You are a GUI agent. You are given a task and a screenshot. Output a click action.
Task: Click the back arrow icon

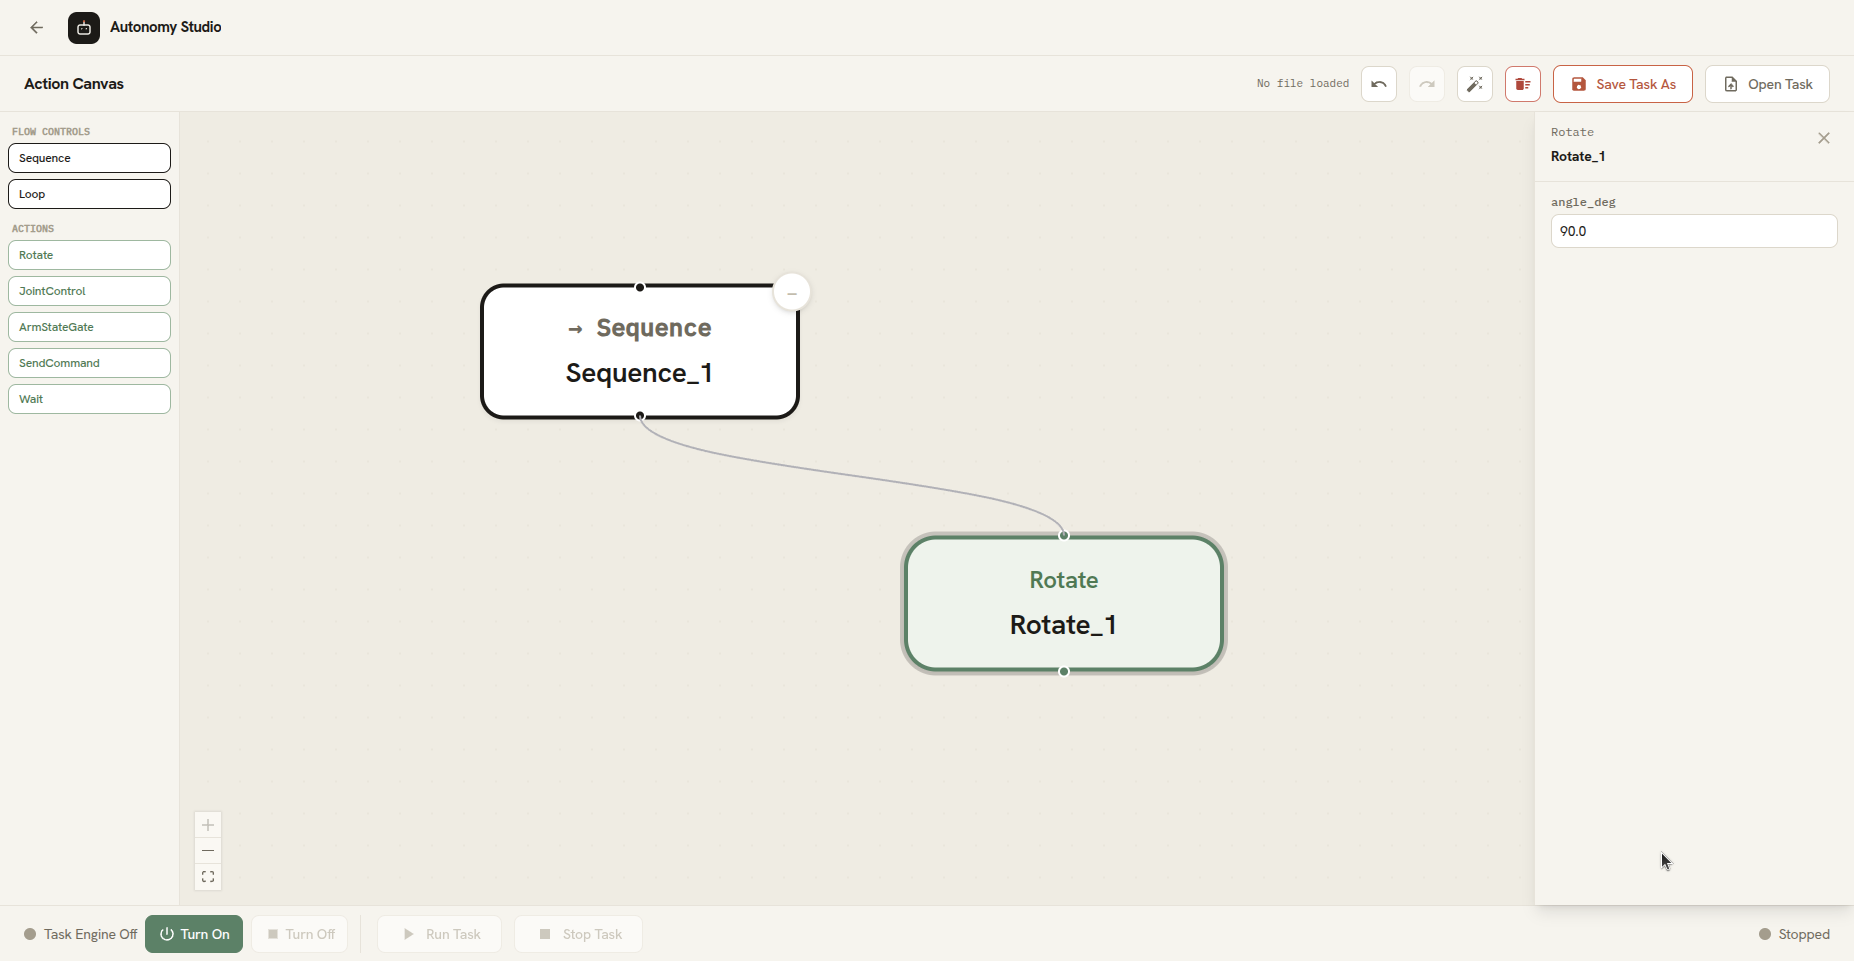(x=37, y=28)
